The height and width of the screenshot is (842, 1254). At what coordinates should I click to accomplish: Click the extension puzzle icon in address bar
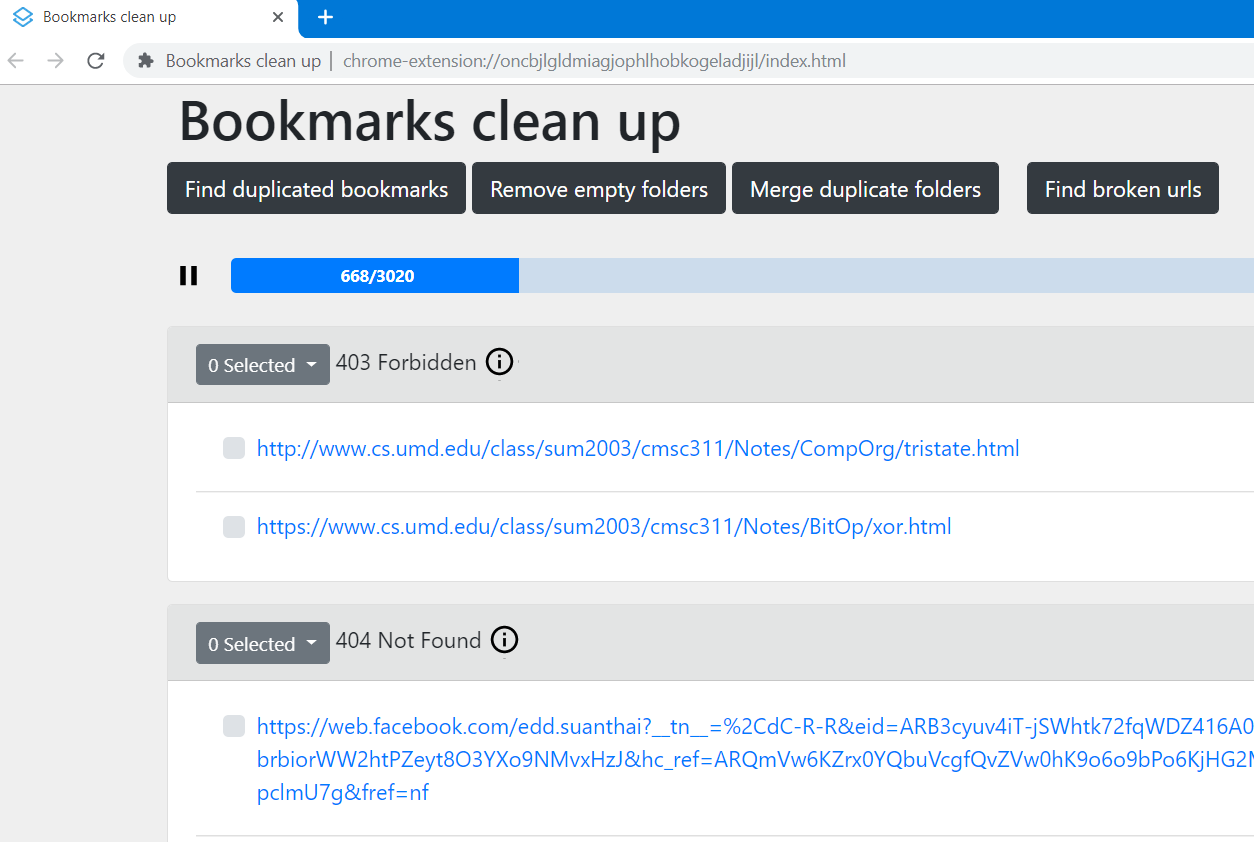(146, 61)
